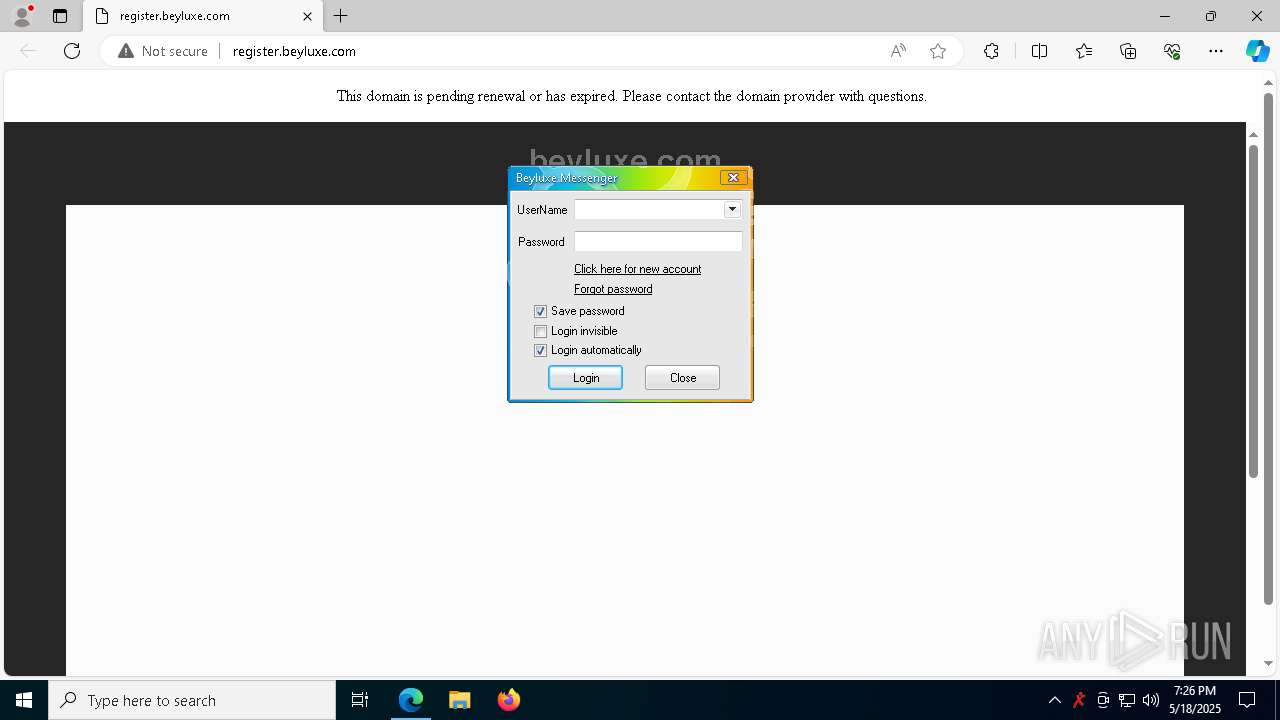Open the notification center icon
This screenshot has height=720, width=1280.
click(x=1247, y=700)
